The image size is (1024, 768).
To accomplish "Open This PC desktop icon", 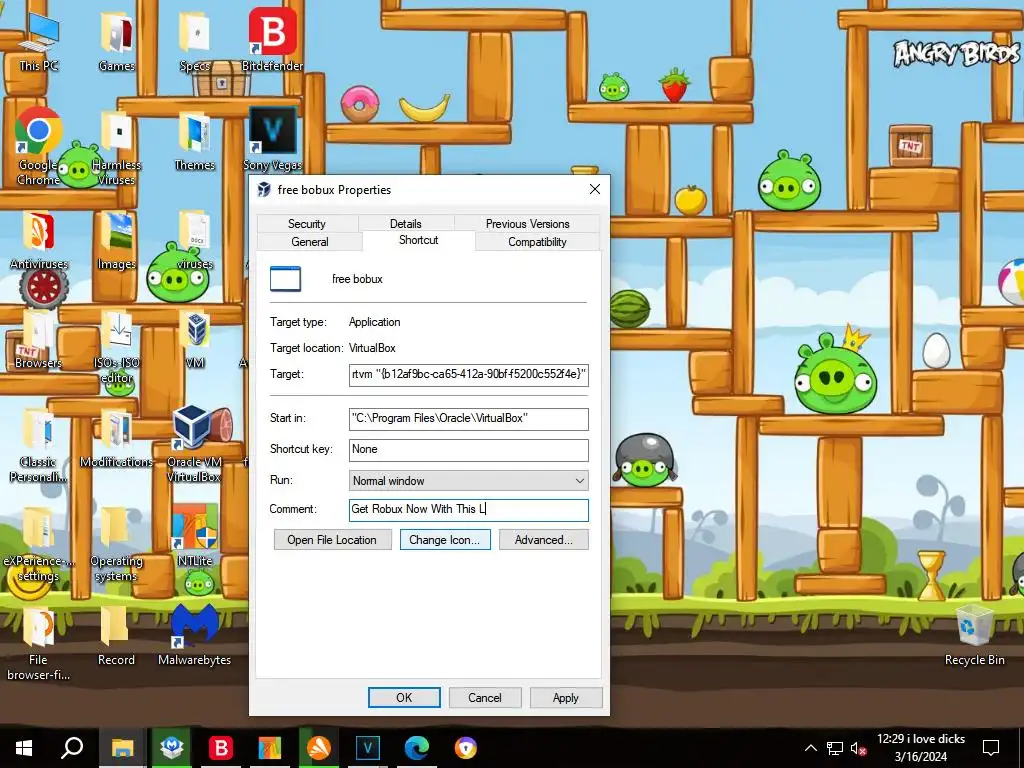I will coord(38,42).
